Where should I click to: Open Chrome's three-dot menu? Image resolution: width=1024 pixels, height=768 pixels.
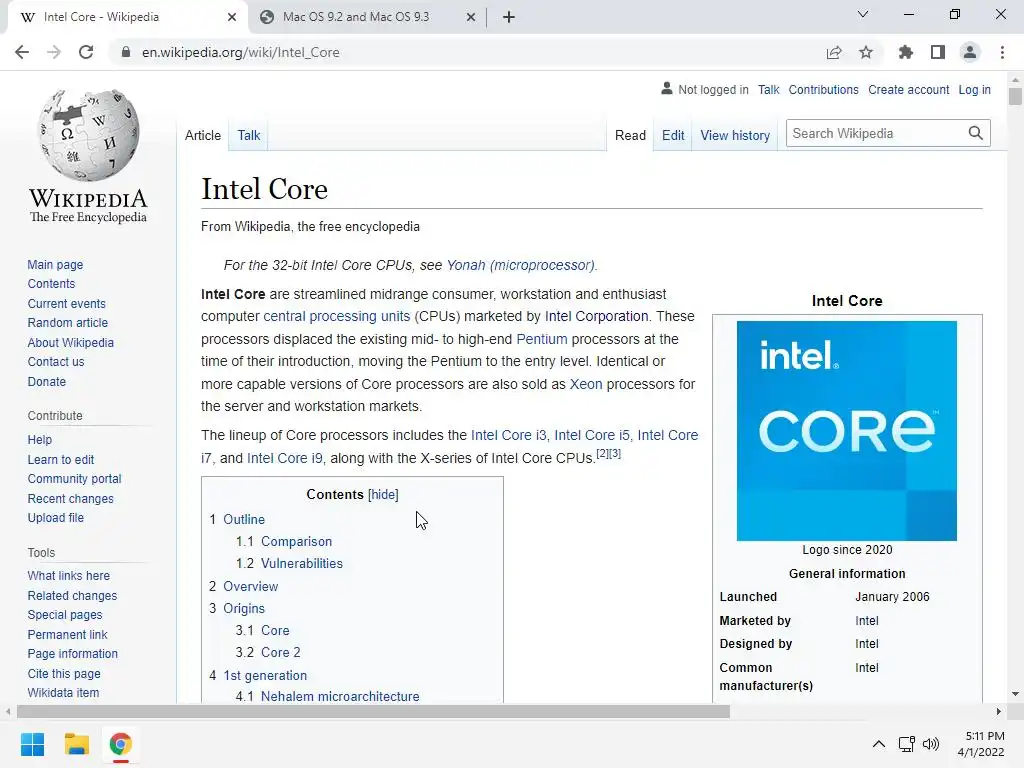(x=1002, y=52)
